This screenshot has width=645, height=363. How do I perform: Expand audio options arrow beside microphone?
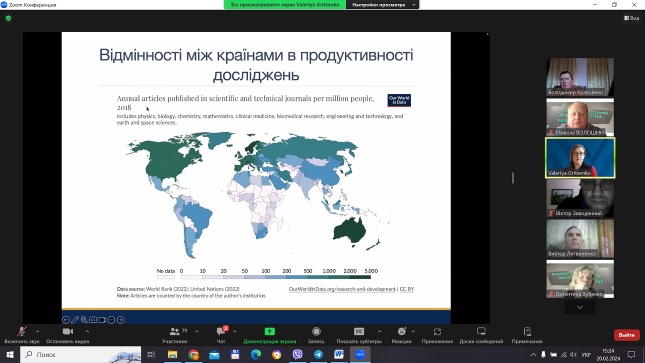click(x=37, y=331)
